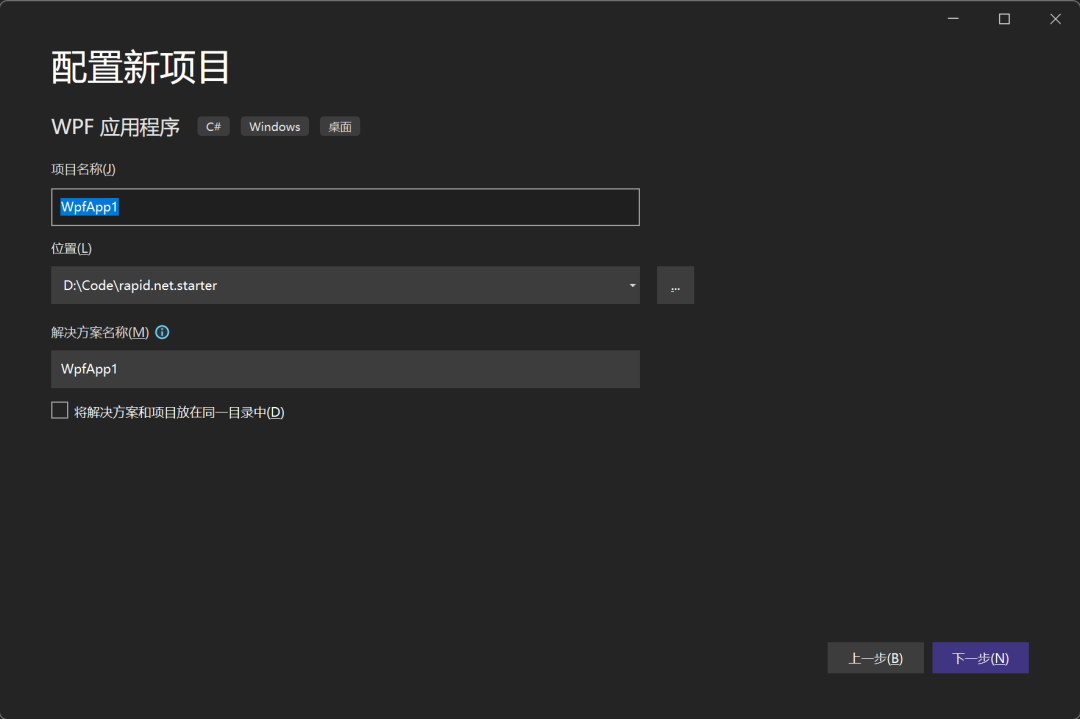This screenshot has width=1080, height=719.
Task: Open the D:\Code\rapid.net.starter location combo box
Action: (345, 285)
